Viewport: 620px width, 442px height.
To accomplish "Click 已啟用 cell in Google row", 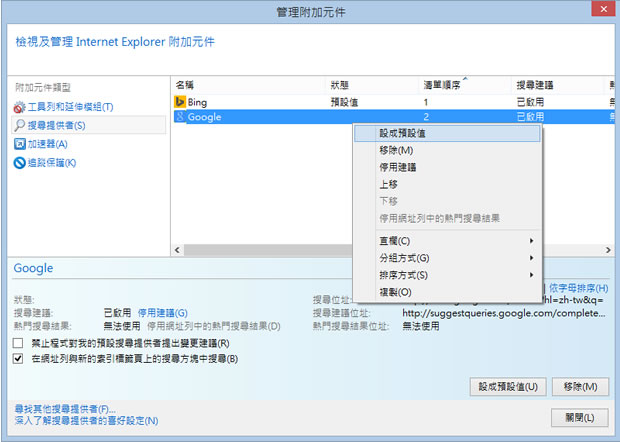I will (x=530, y=117).
